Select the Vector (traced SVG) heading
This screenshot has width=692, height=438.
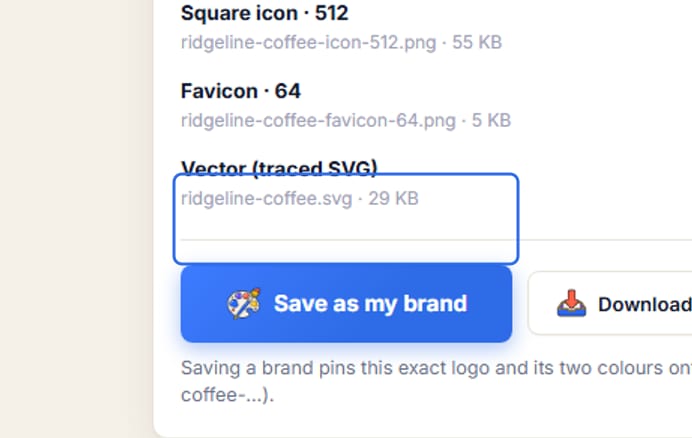pos(279,168)
